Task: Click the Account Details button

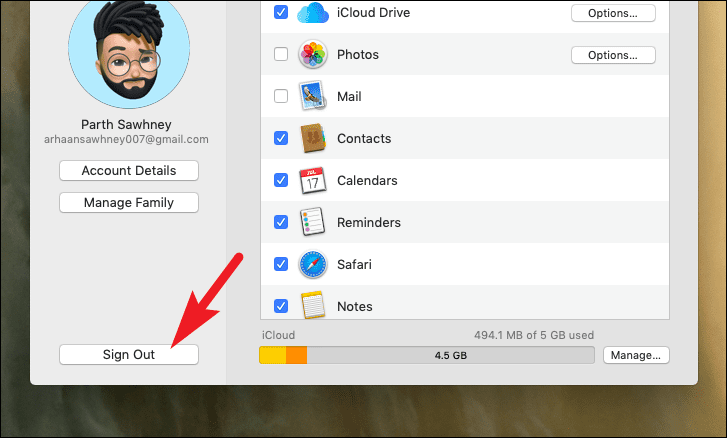Action: pyautogui.click(x=129, y=171)
